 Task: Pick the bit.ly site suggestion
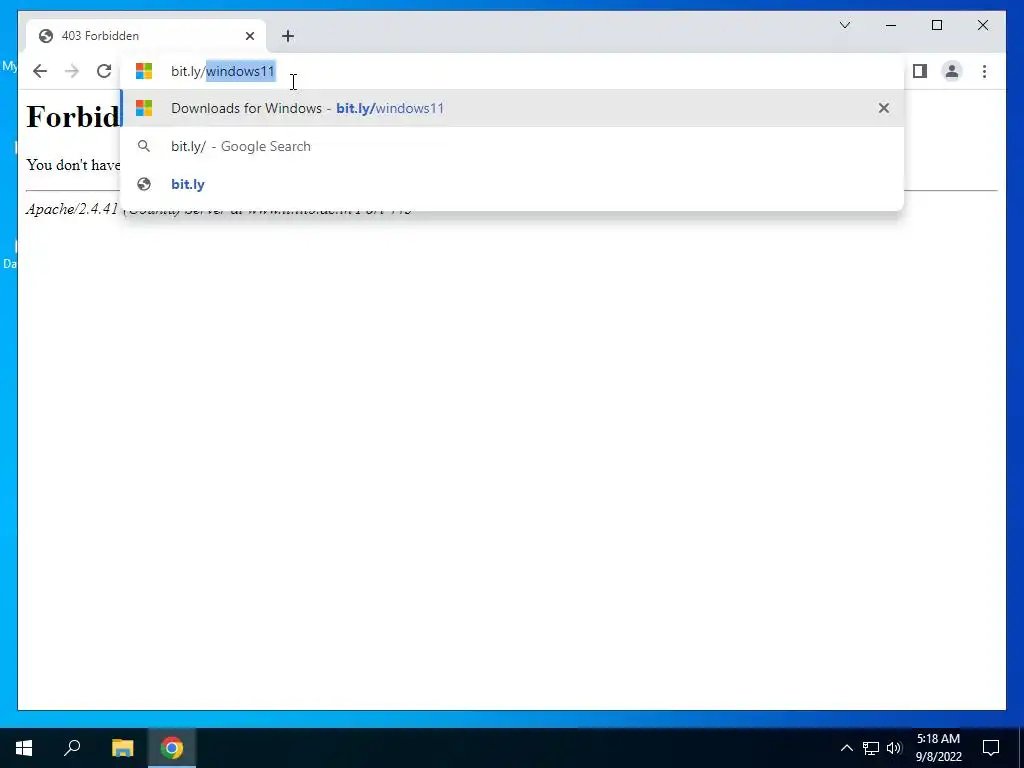point(512,184)
